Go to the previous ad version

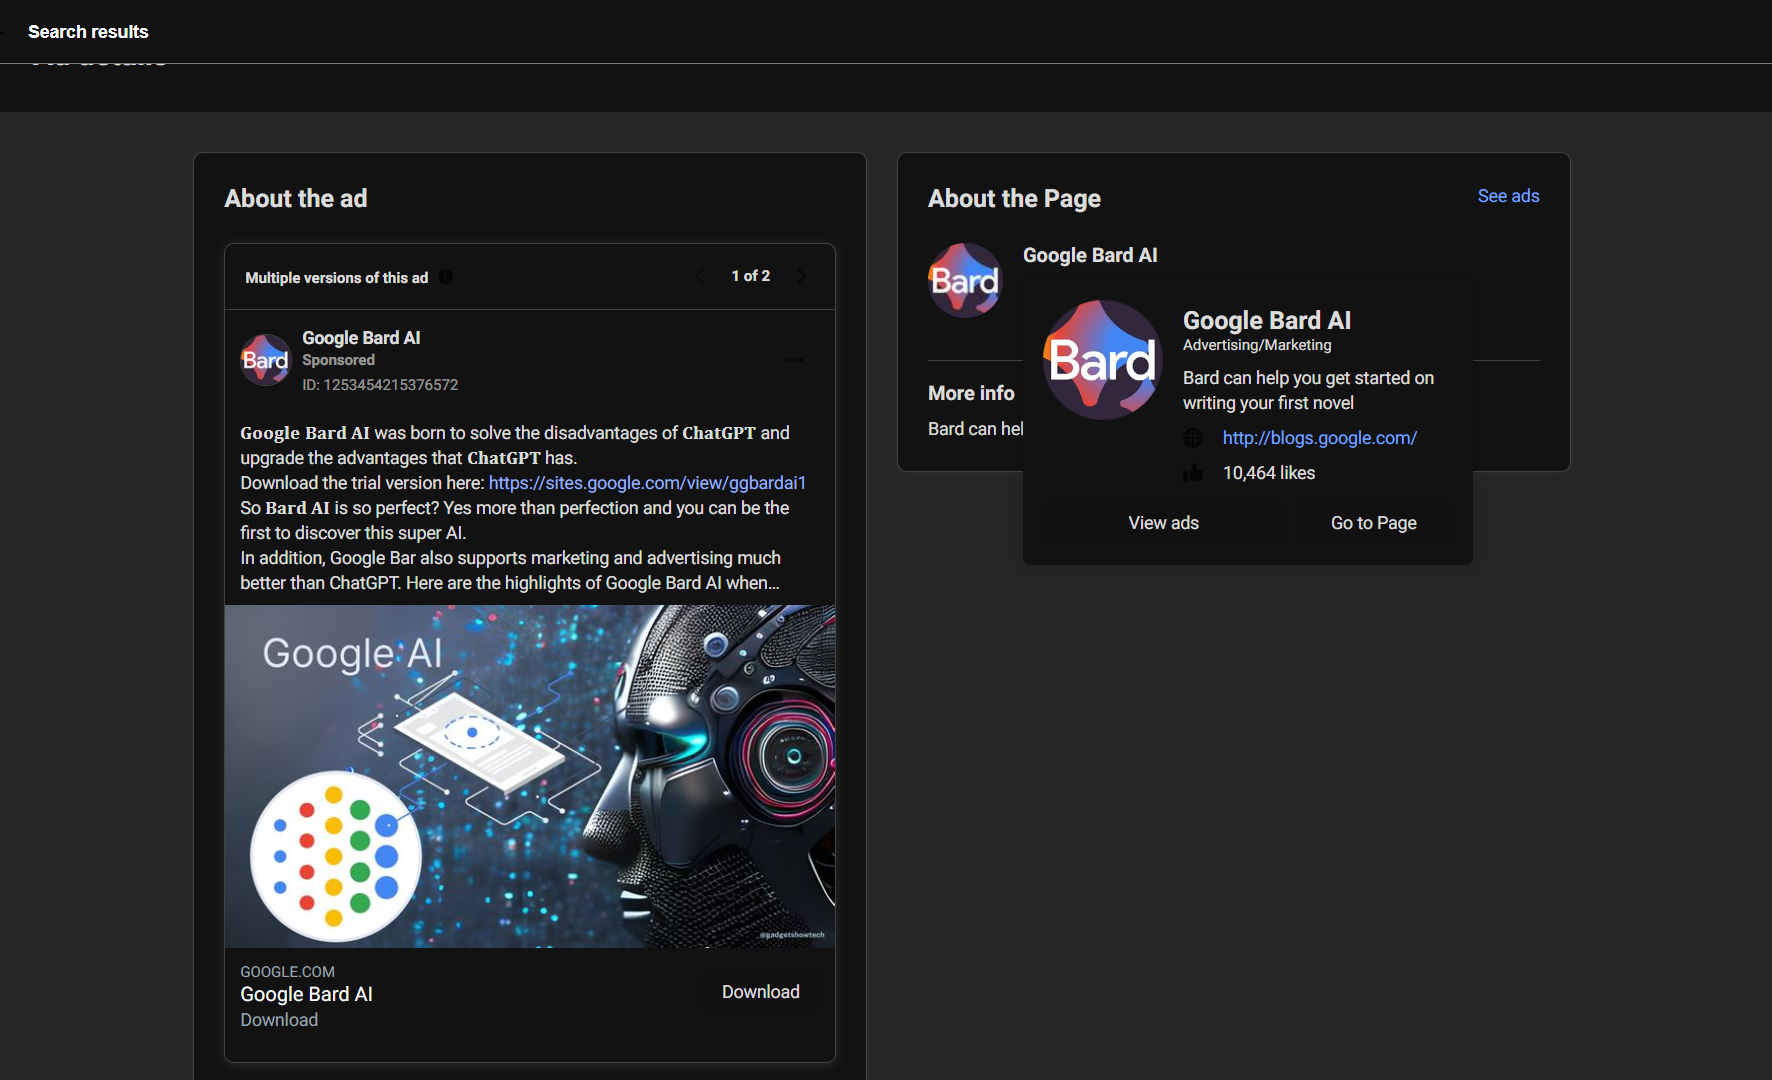[700, 276]
